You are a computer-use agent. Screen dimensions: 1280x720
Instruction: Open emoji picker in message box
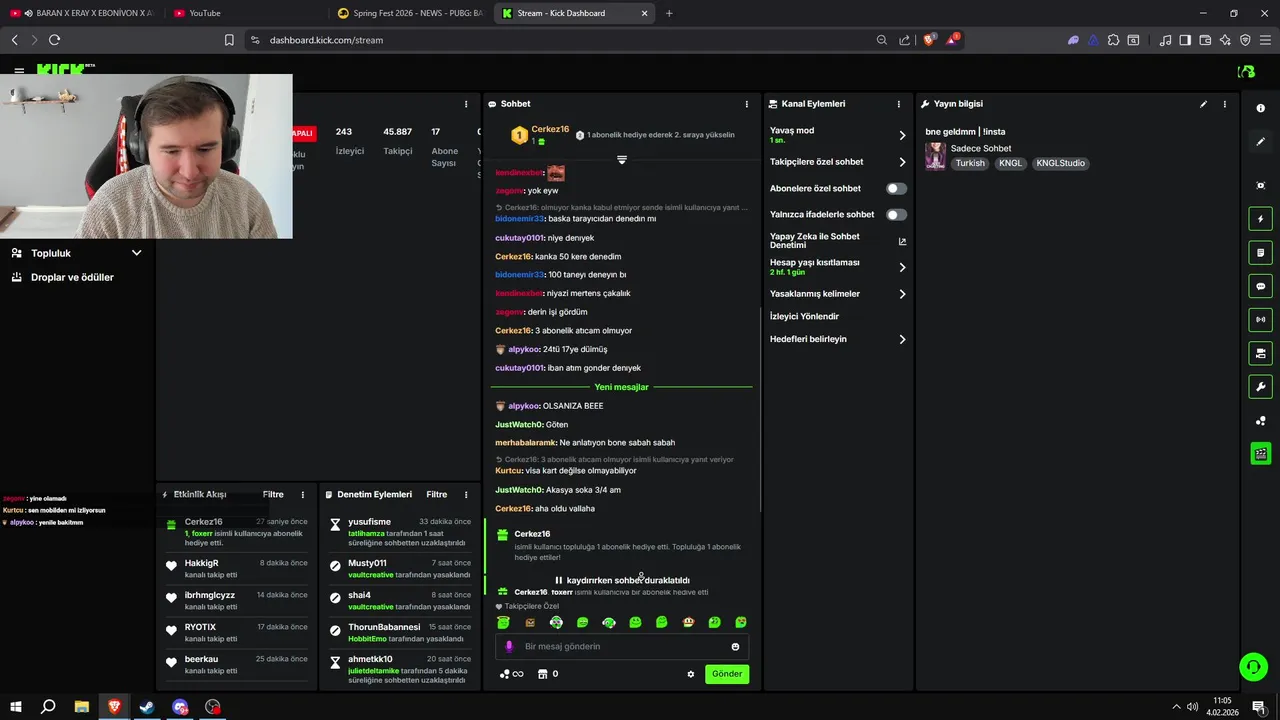pyautogui.click(x=735, y=647)
